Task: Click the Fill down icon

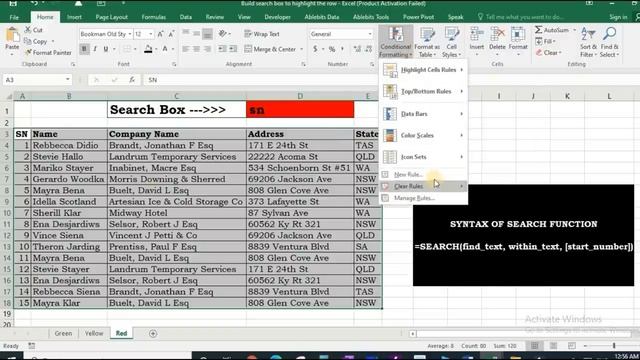Action: [x=539, y=41]
